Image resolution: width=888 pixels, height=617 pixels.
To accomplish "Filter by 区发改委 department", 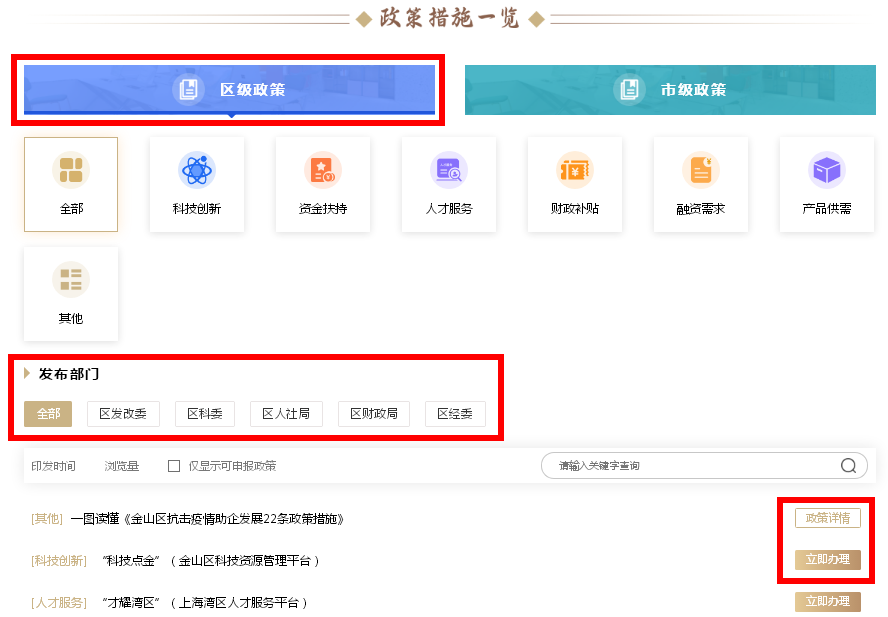I will [x=123, y=414].
